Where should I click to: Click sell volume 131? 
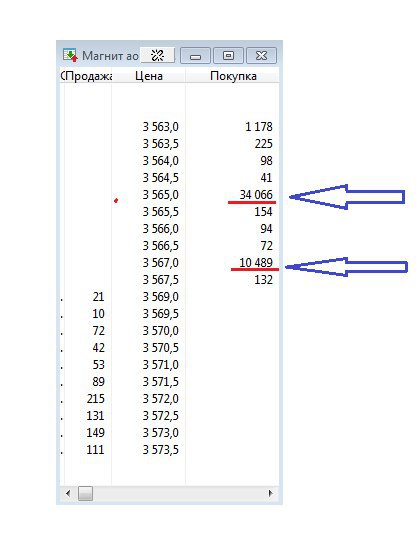(x=95, y=416)
